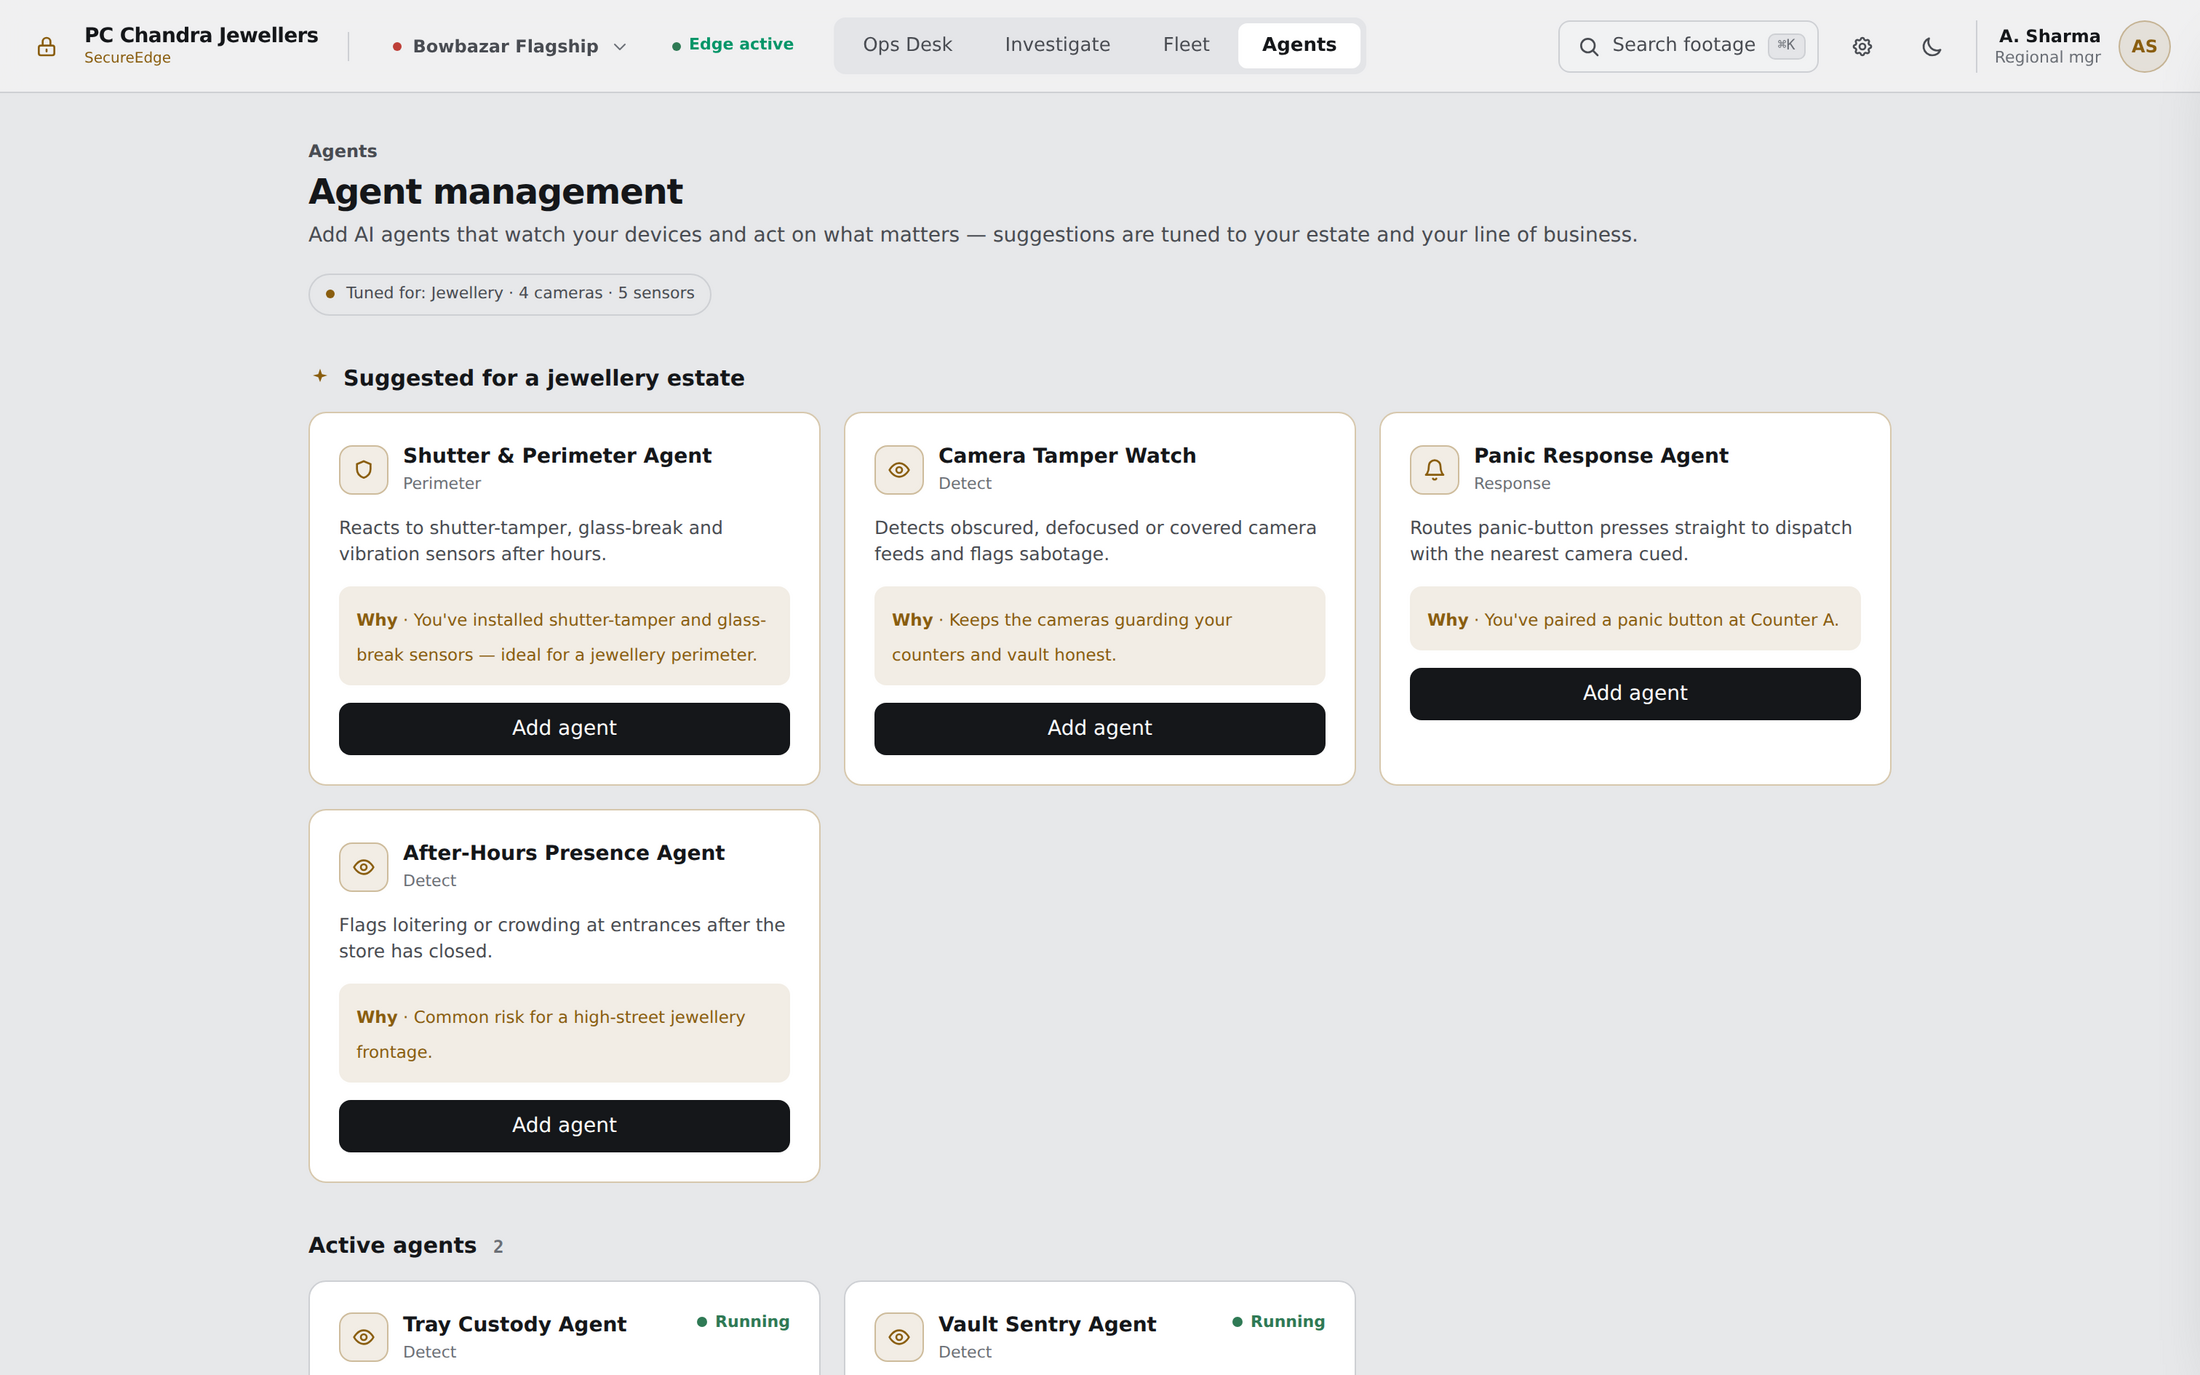Viewport: 2200px width, 1375px height.
Task: Click the Panic Response Agent title
Action: point(1601,456)
